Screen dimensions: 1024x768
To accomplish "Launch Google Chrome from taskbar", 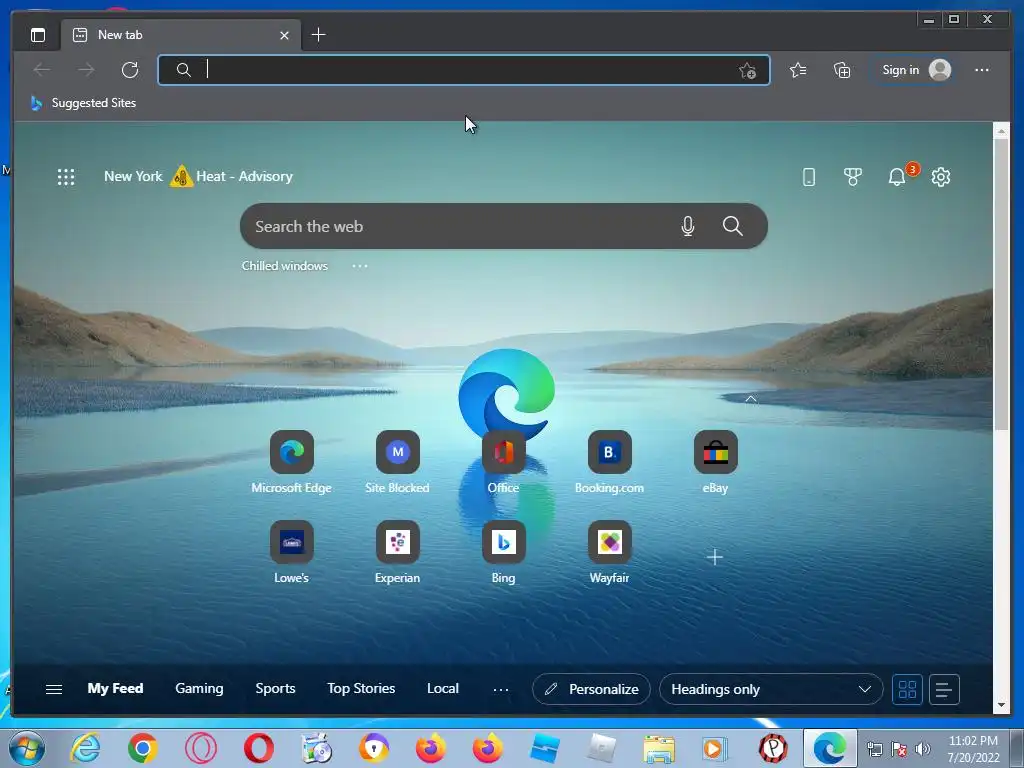I will 142,748.
